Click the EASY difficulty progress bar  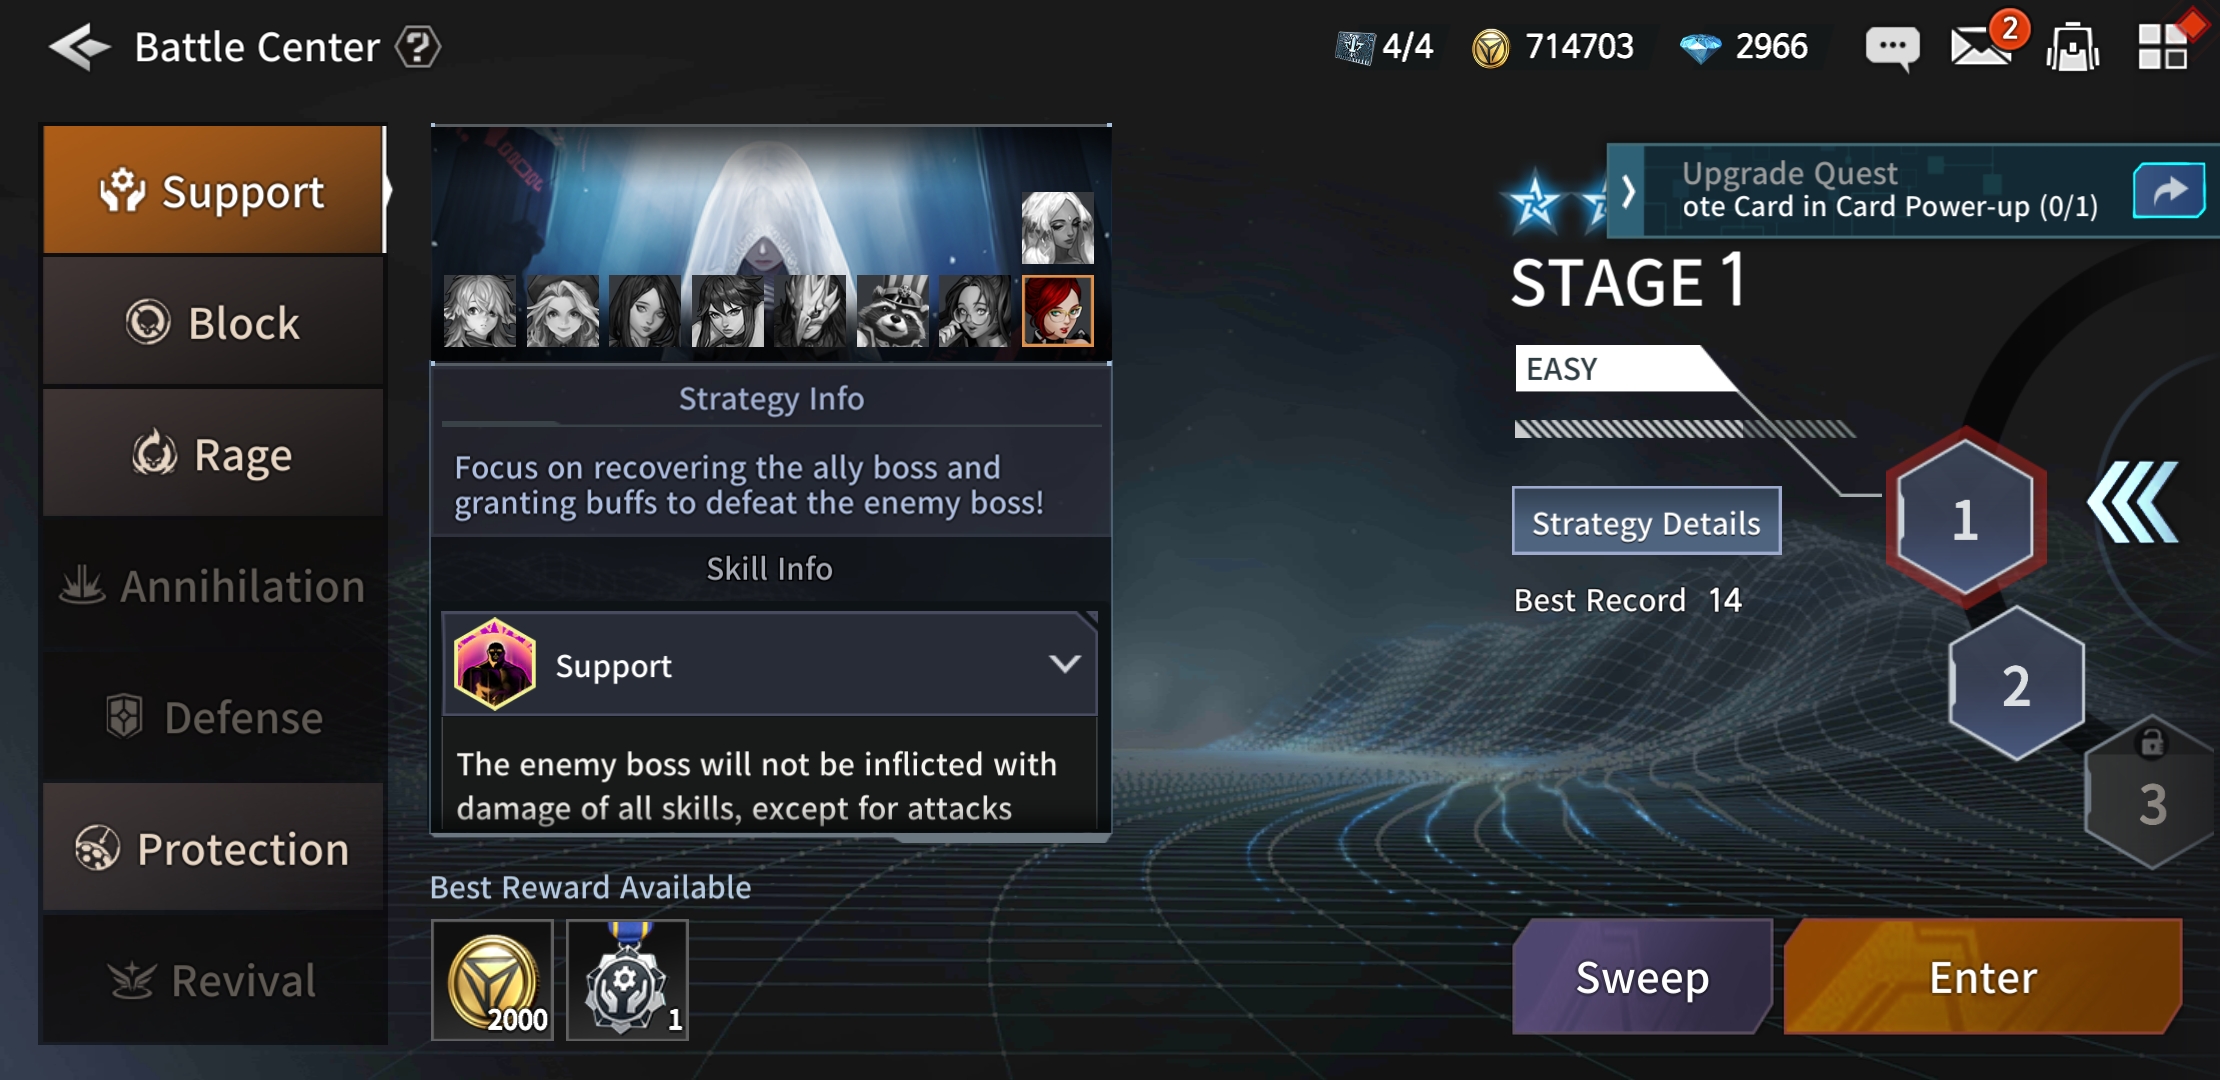pos(1684,429)
